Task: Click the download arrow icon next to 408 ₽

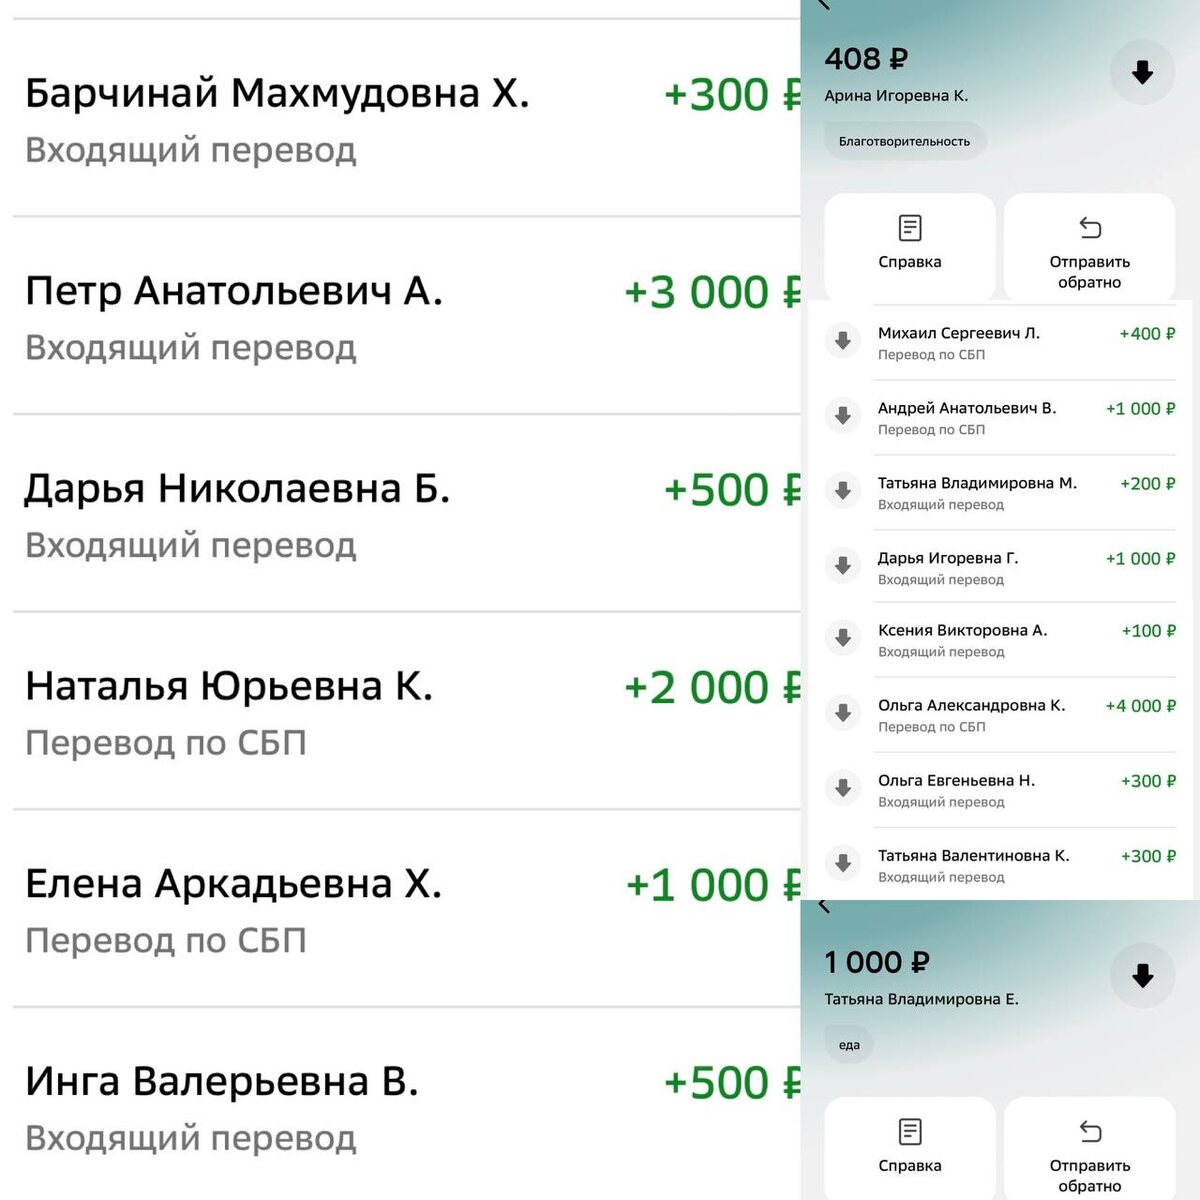Action: click(x=1141, y=71)
